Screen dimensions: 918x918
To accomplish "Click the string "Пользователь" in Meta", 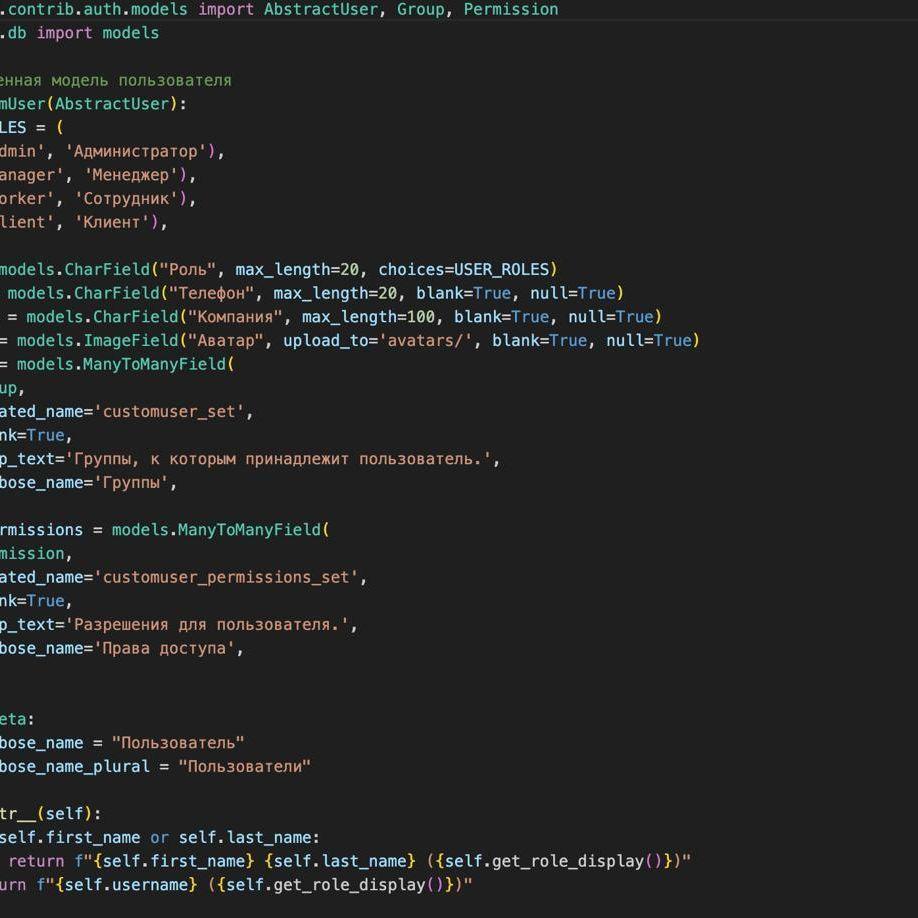I will click(x=178, y=743).
